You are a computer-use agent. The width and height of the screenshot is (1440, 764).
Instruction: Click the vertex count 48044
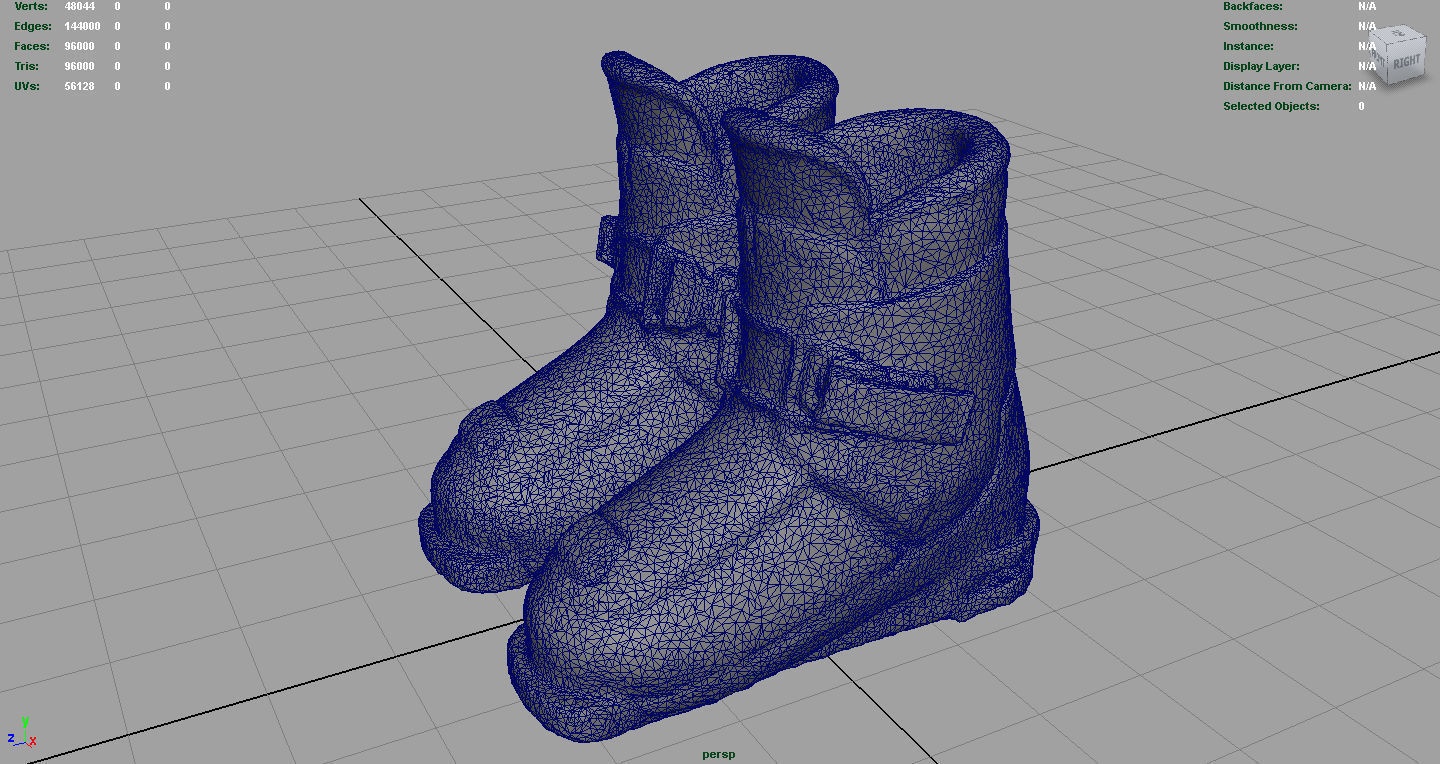80,6
